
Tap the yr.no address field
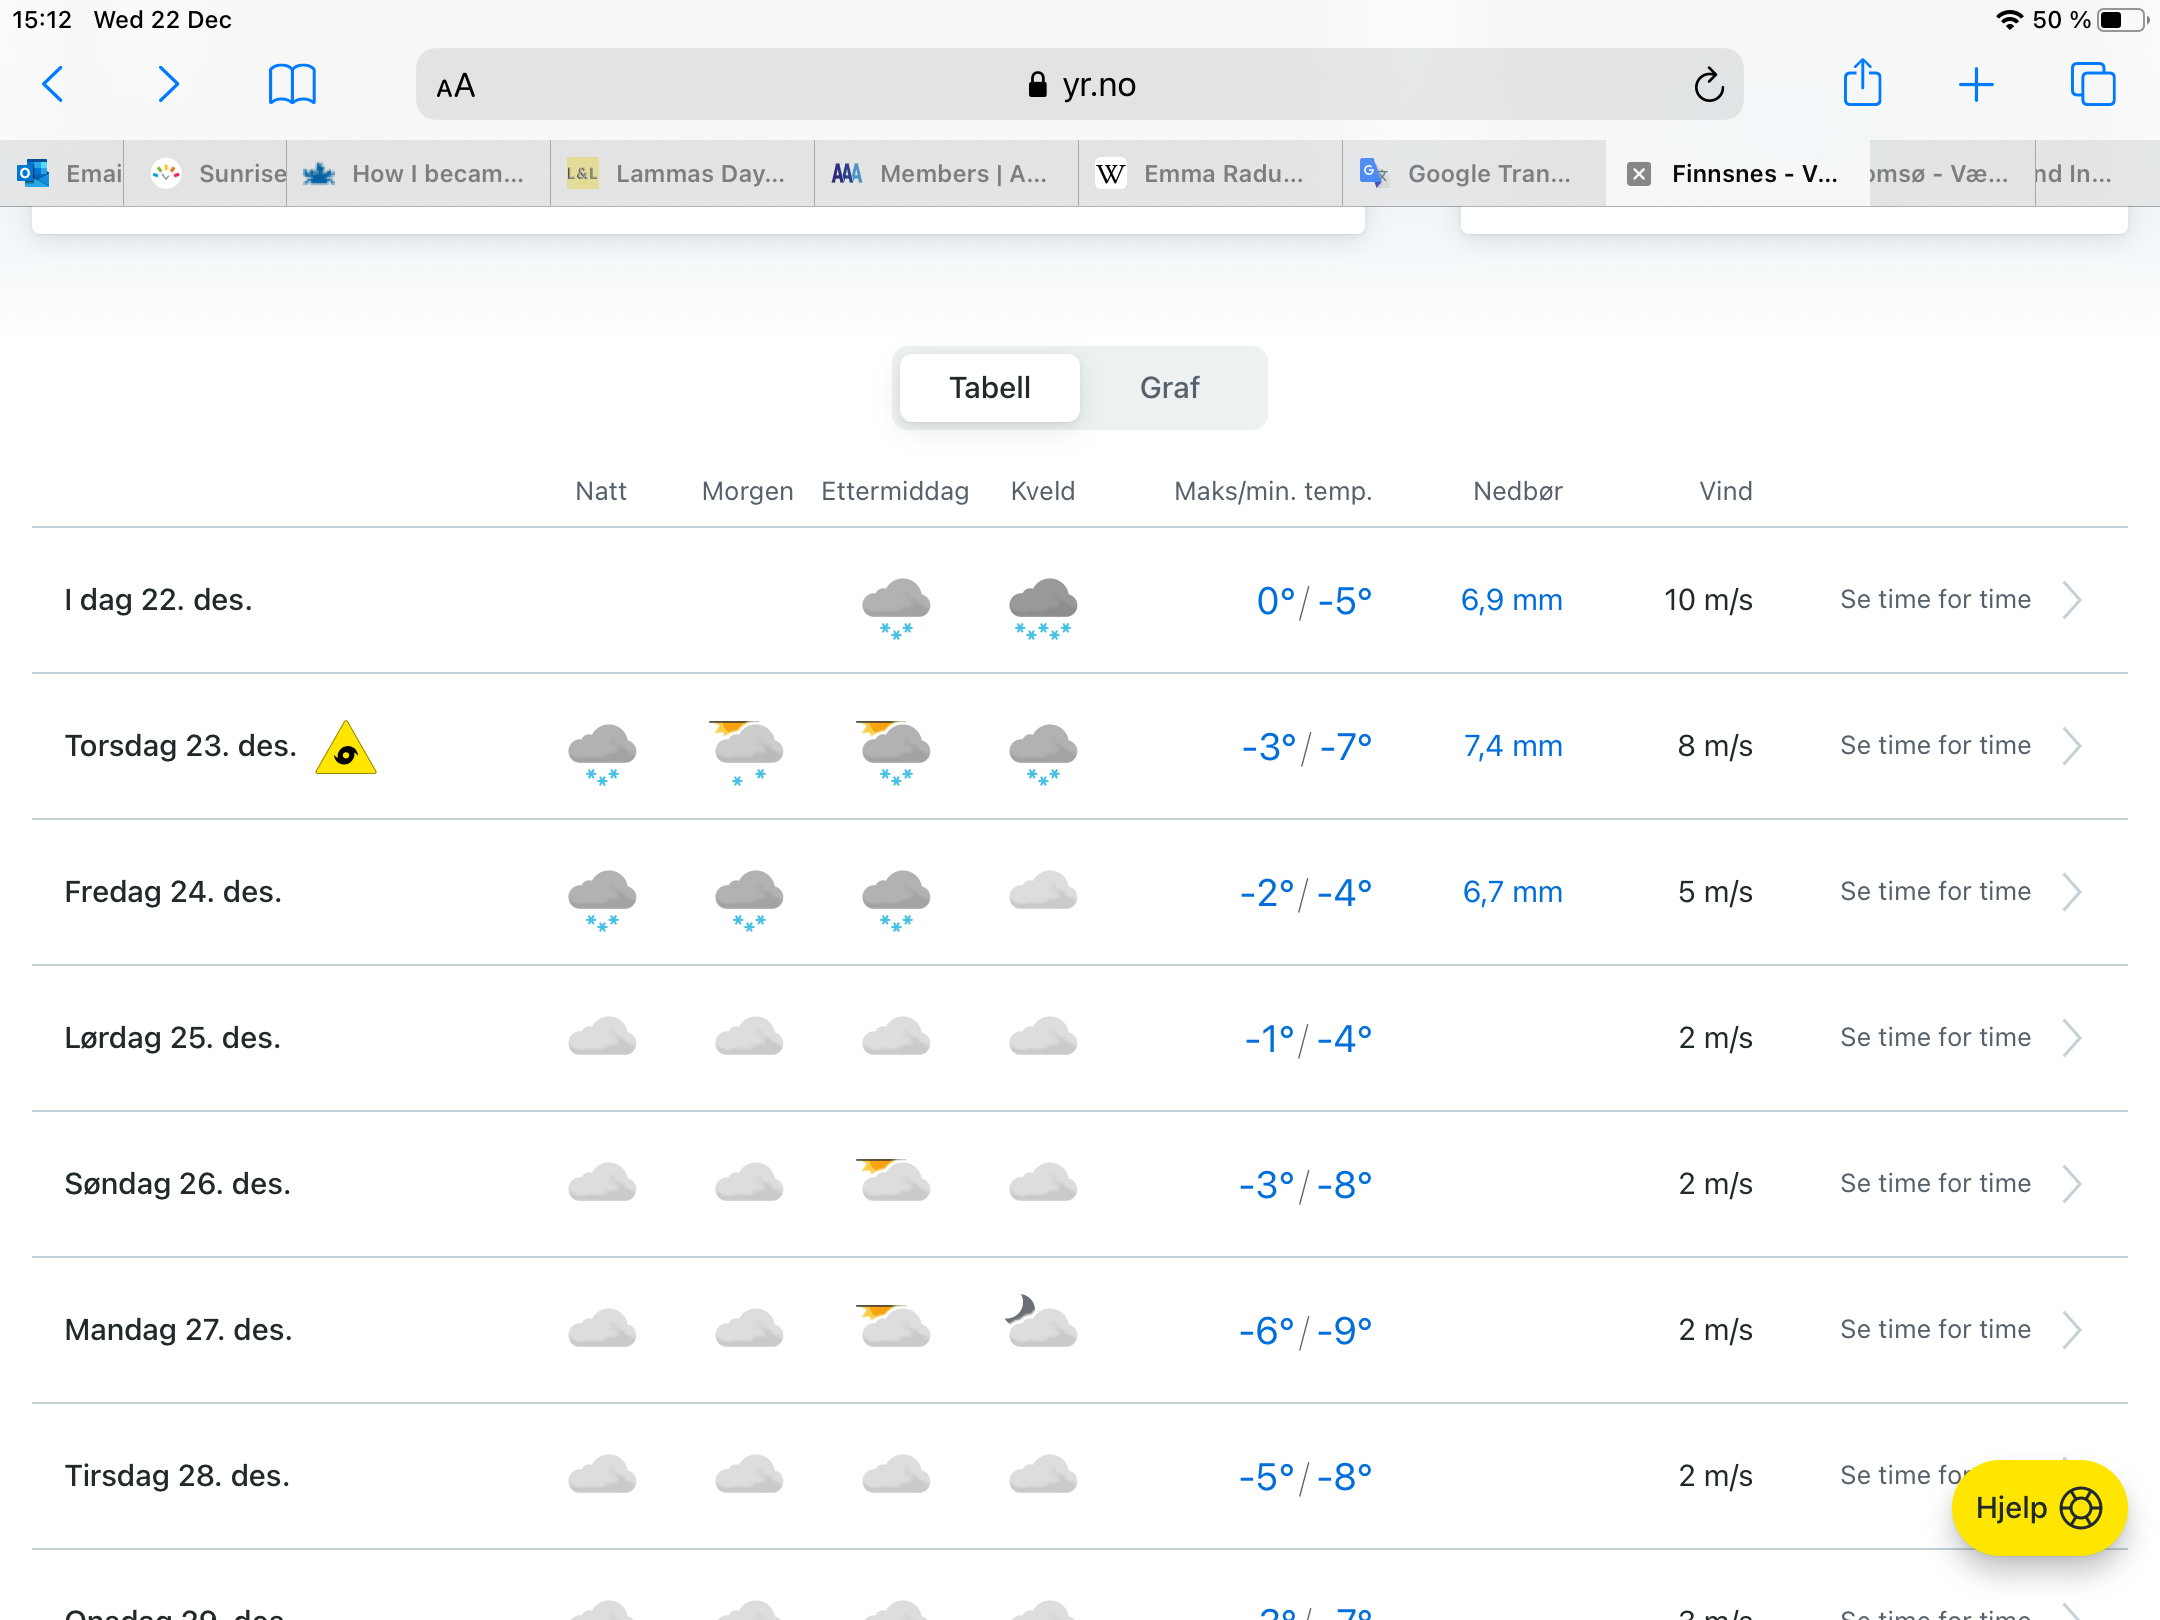1080,85
